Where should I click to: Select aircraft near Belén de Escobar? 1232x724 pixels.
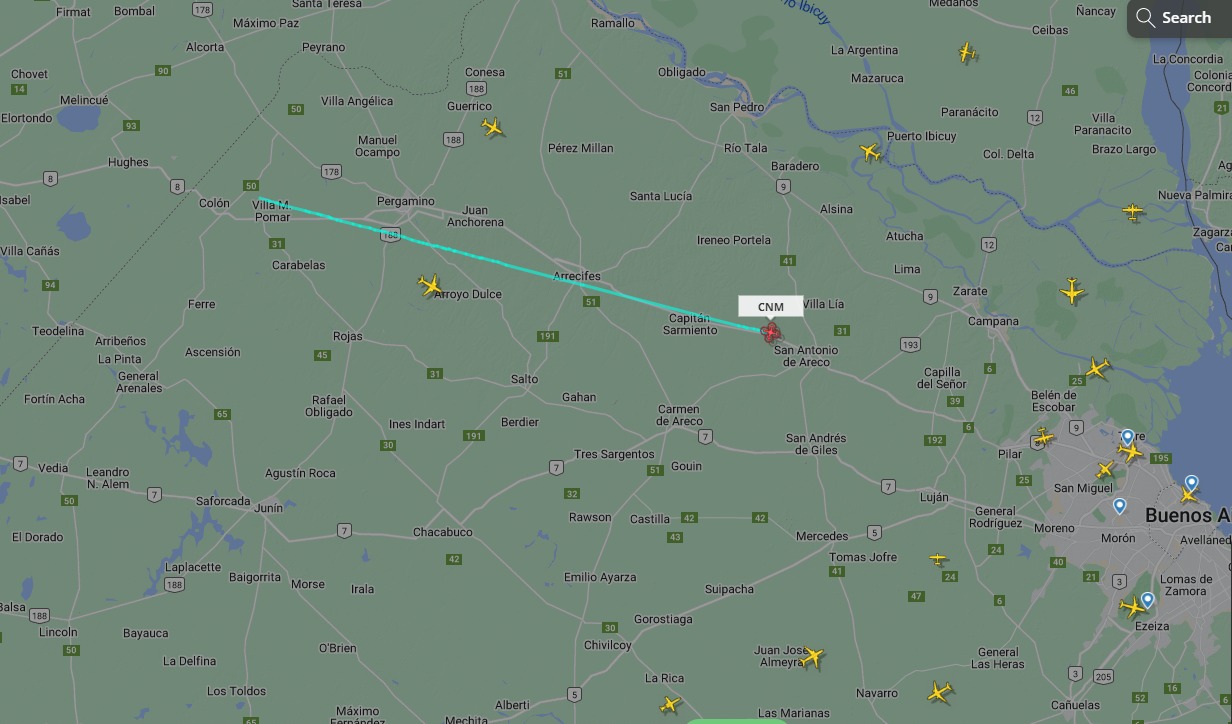1098,368
